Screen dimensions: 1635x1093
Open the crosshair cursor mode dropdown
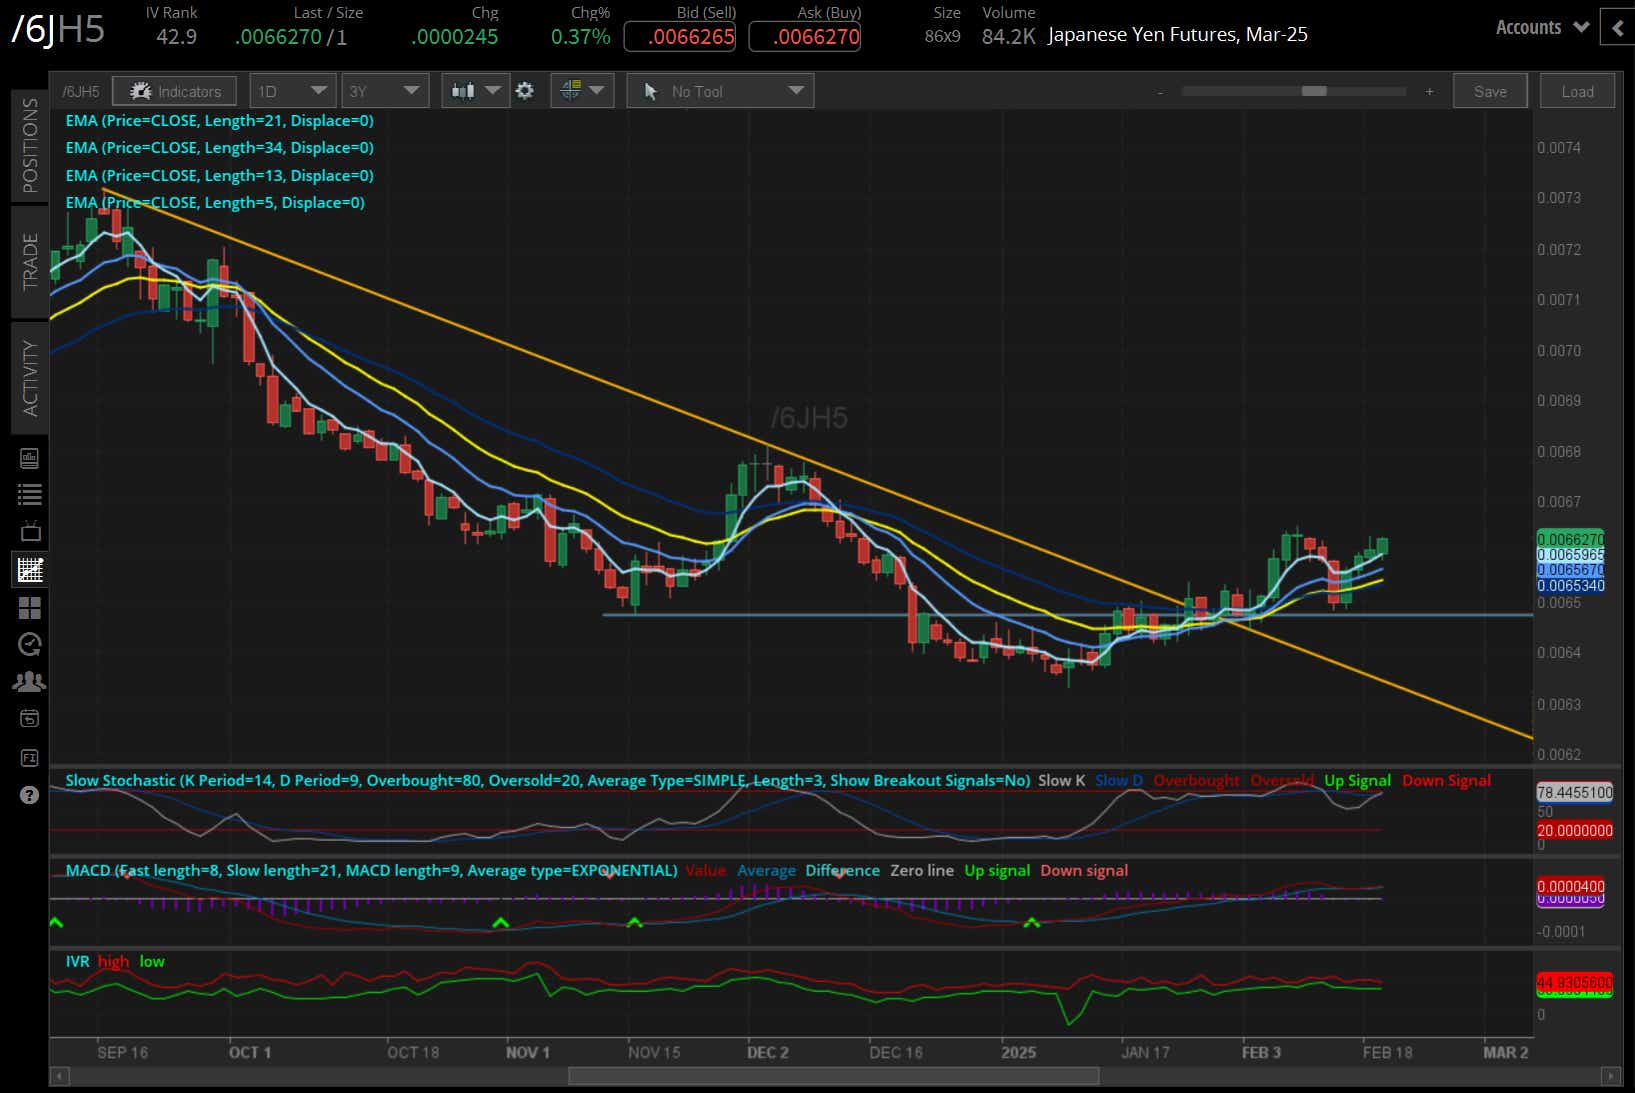pos(582,91)
